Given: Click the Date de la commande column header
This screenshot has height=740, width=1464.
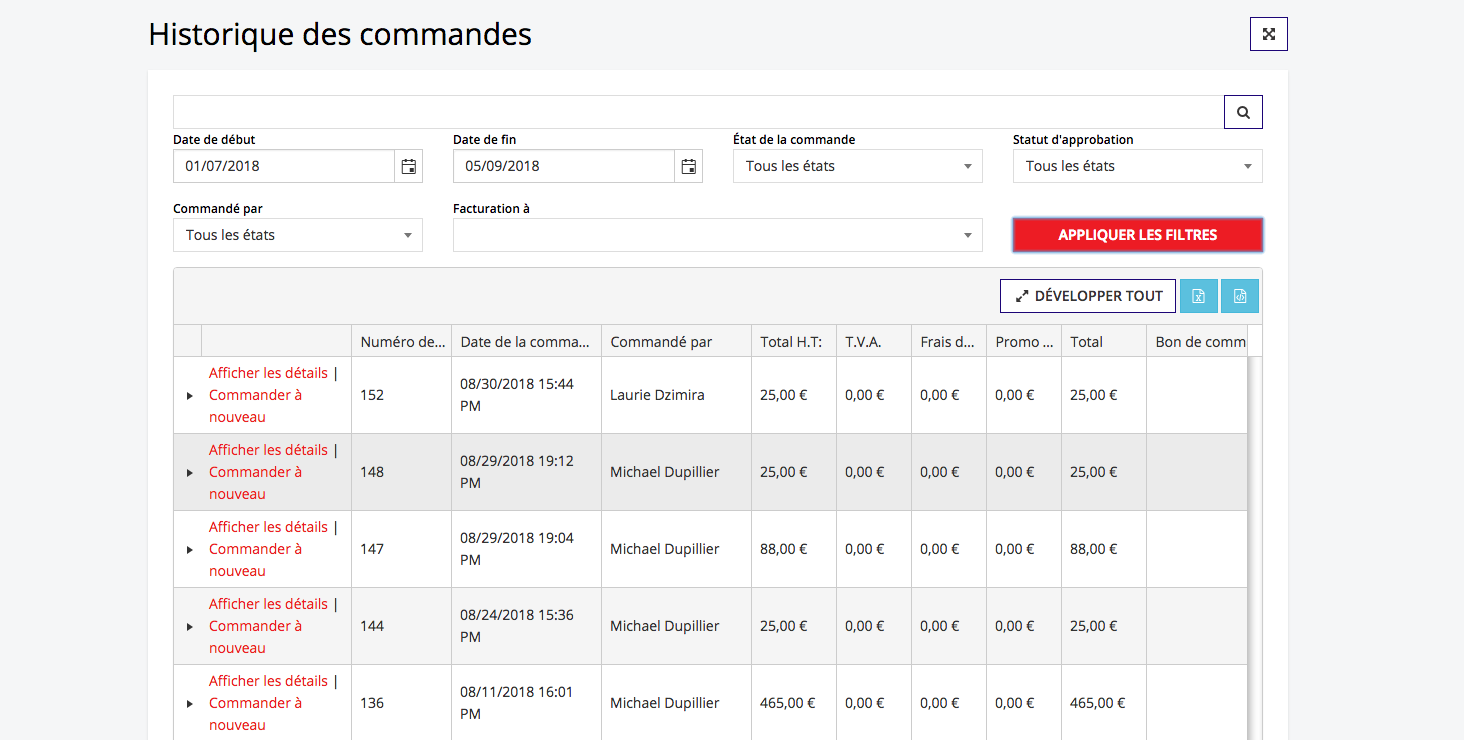Looking at the screenshot, I should [526, 342].
